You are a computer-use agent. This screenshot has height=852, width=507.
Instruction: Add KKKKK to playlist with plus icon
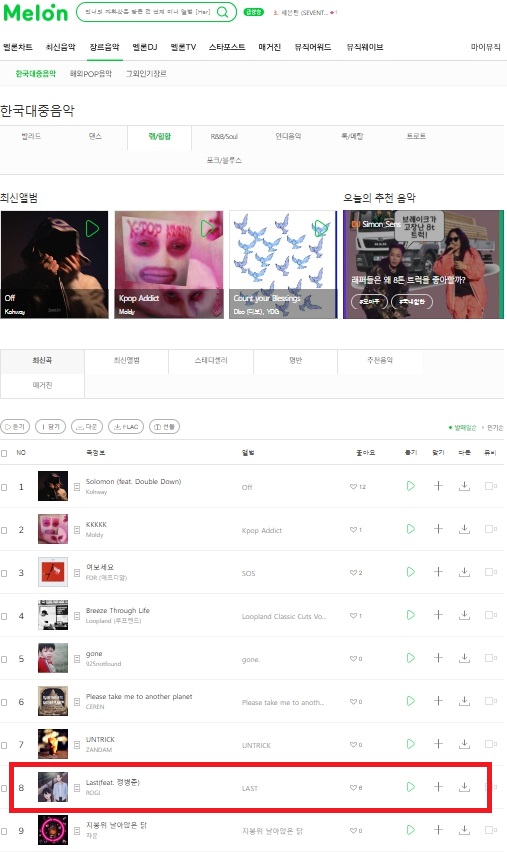(x=438, y=529)
